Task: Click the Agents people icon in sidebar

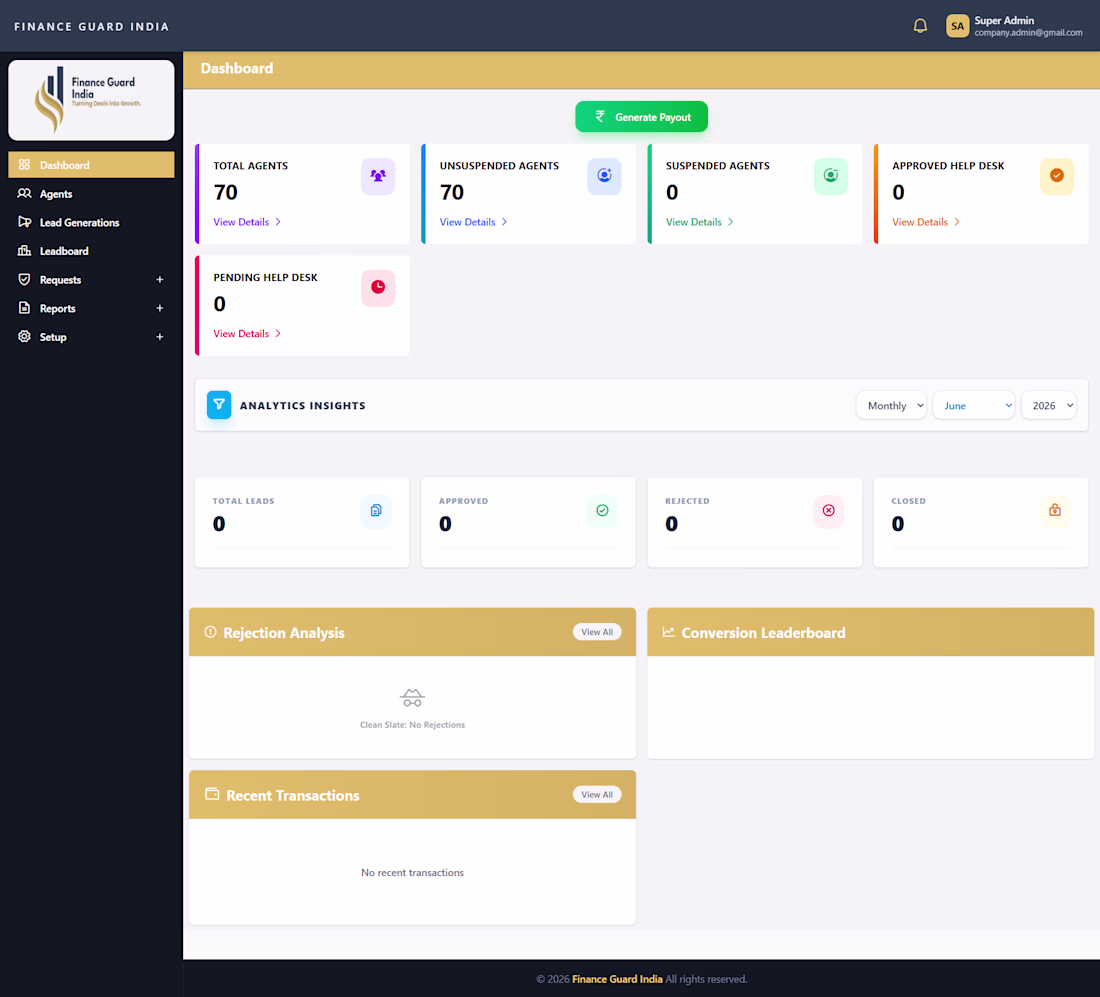Action: coord(25,194)
